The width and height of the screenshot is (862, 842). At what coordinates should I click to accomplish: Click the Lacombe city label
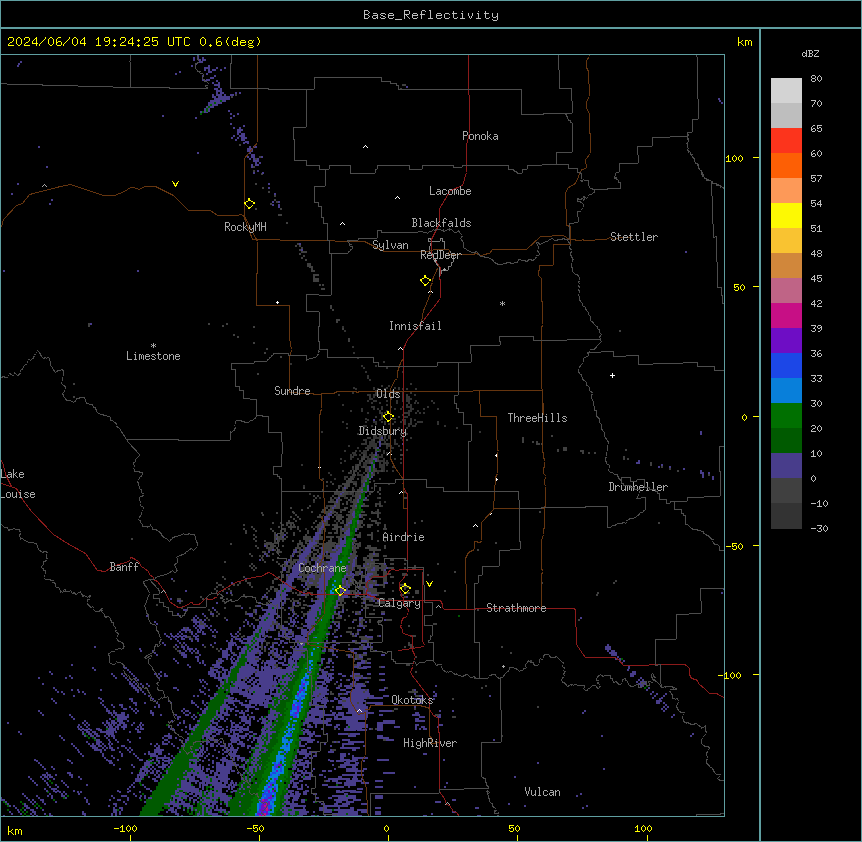pos(450,191)
